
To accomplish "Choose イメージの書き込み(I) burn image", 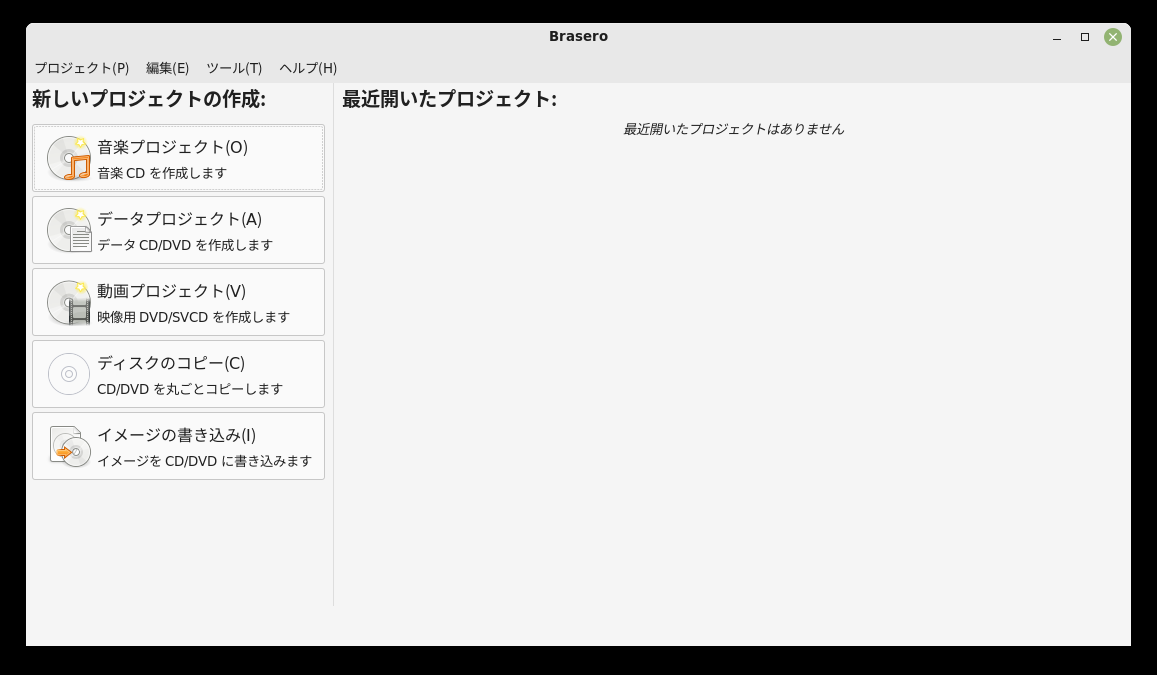I will [179, 446].
